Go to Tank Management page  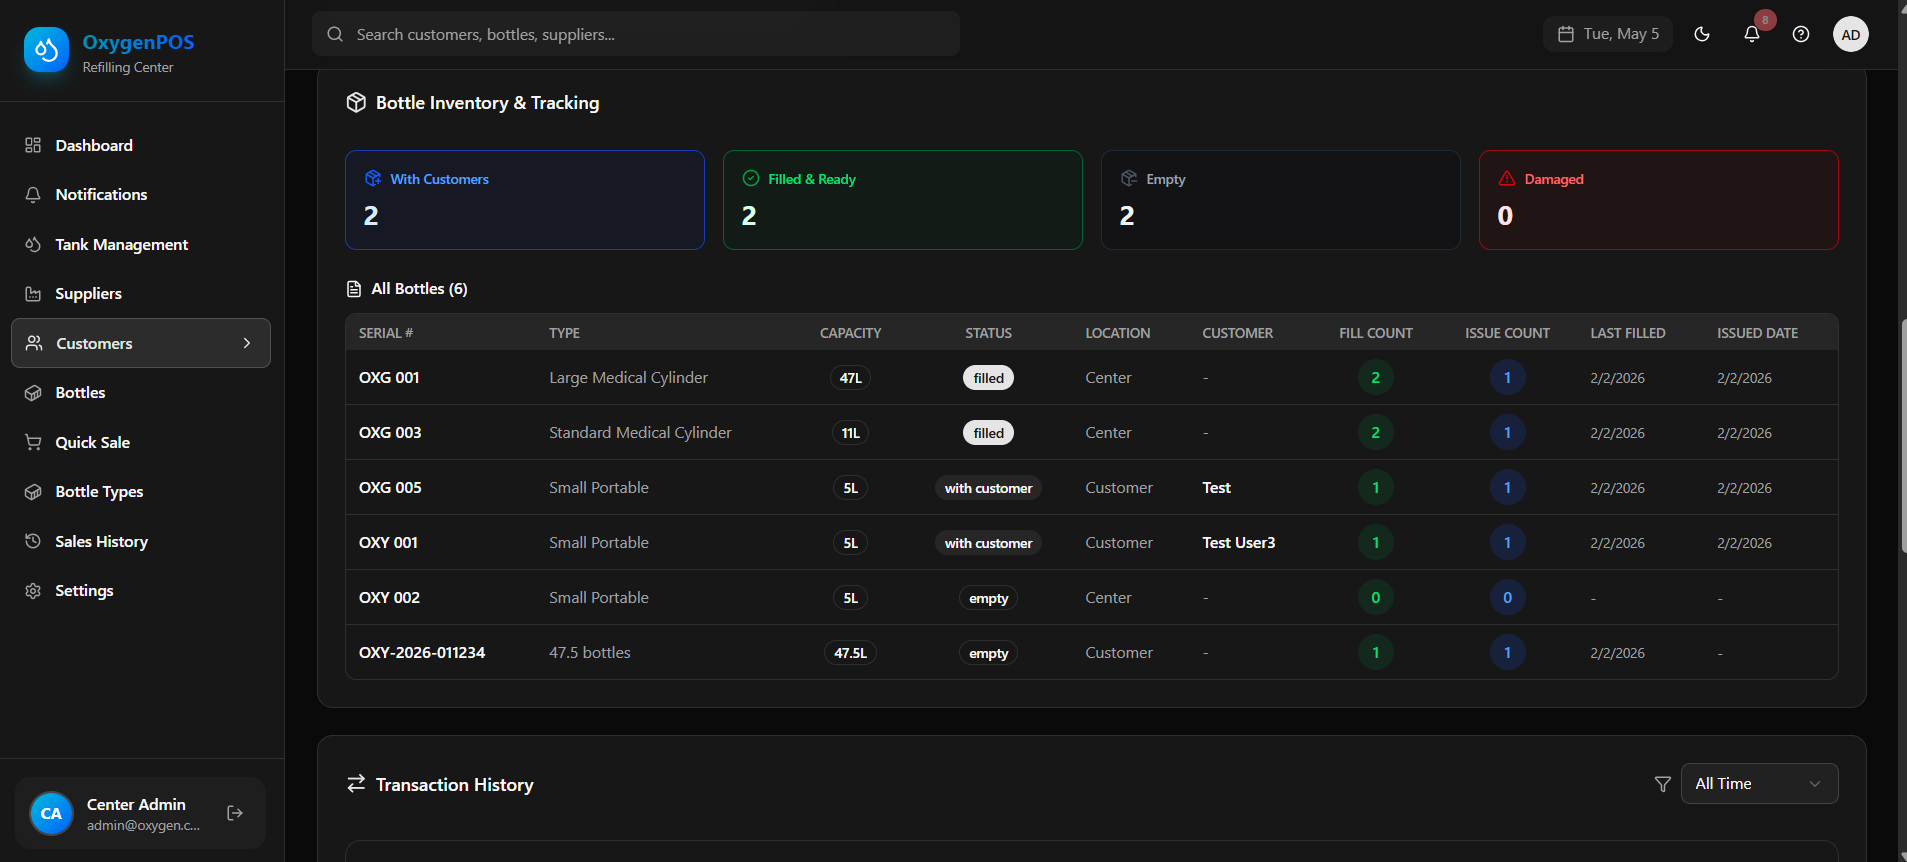click(141, 244)
